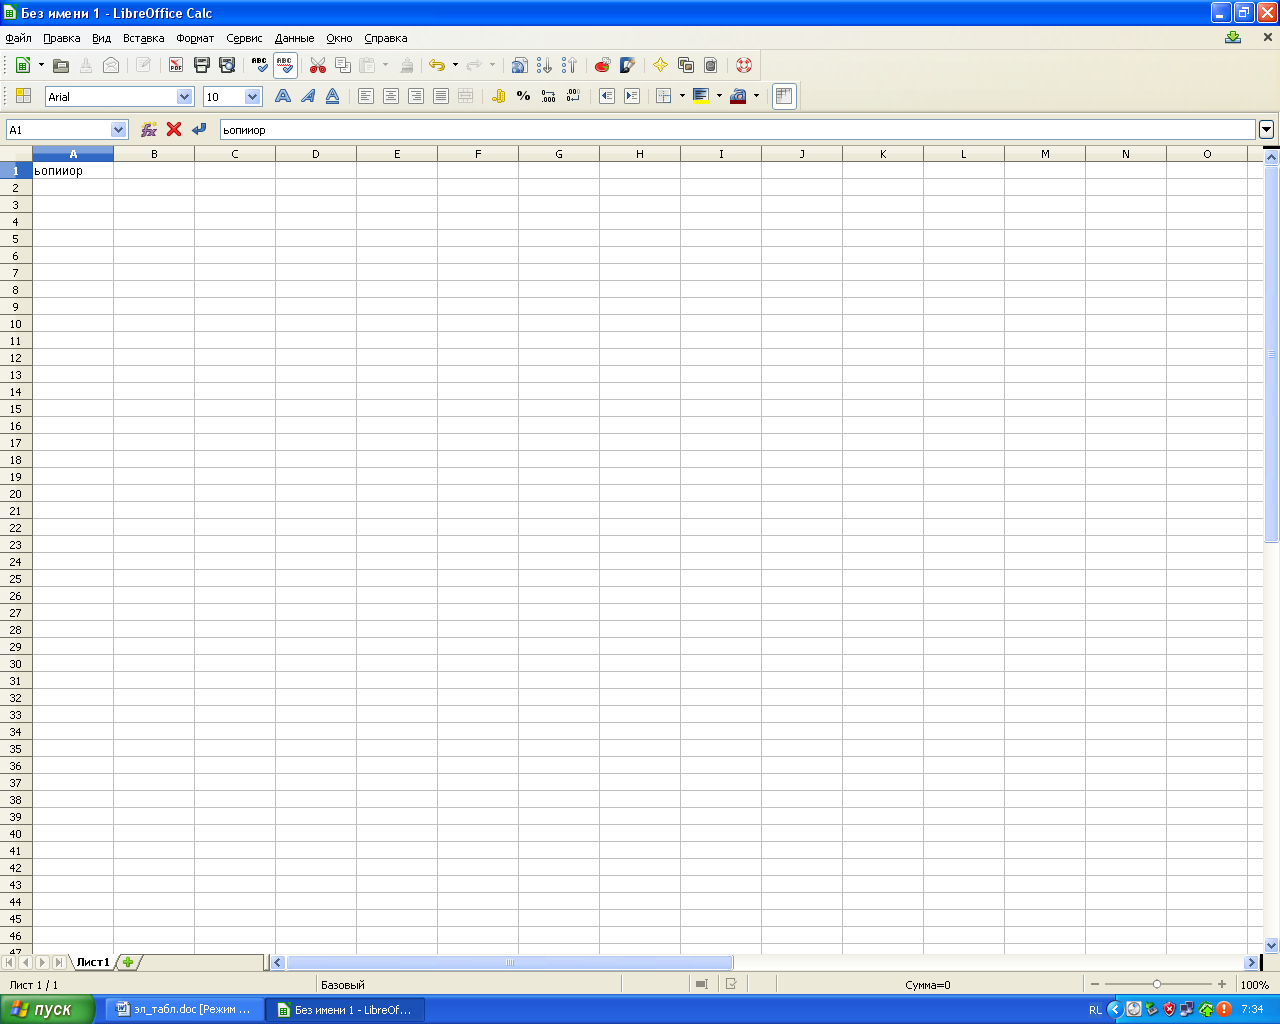1280x1024 pixels.
Task: Switch to эл_табл.doc taskbar window
Action: click(185, 1010)
